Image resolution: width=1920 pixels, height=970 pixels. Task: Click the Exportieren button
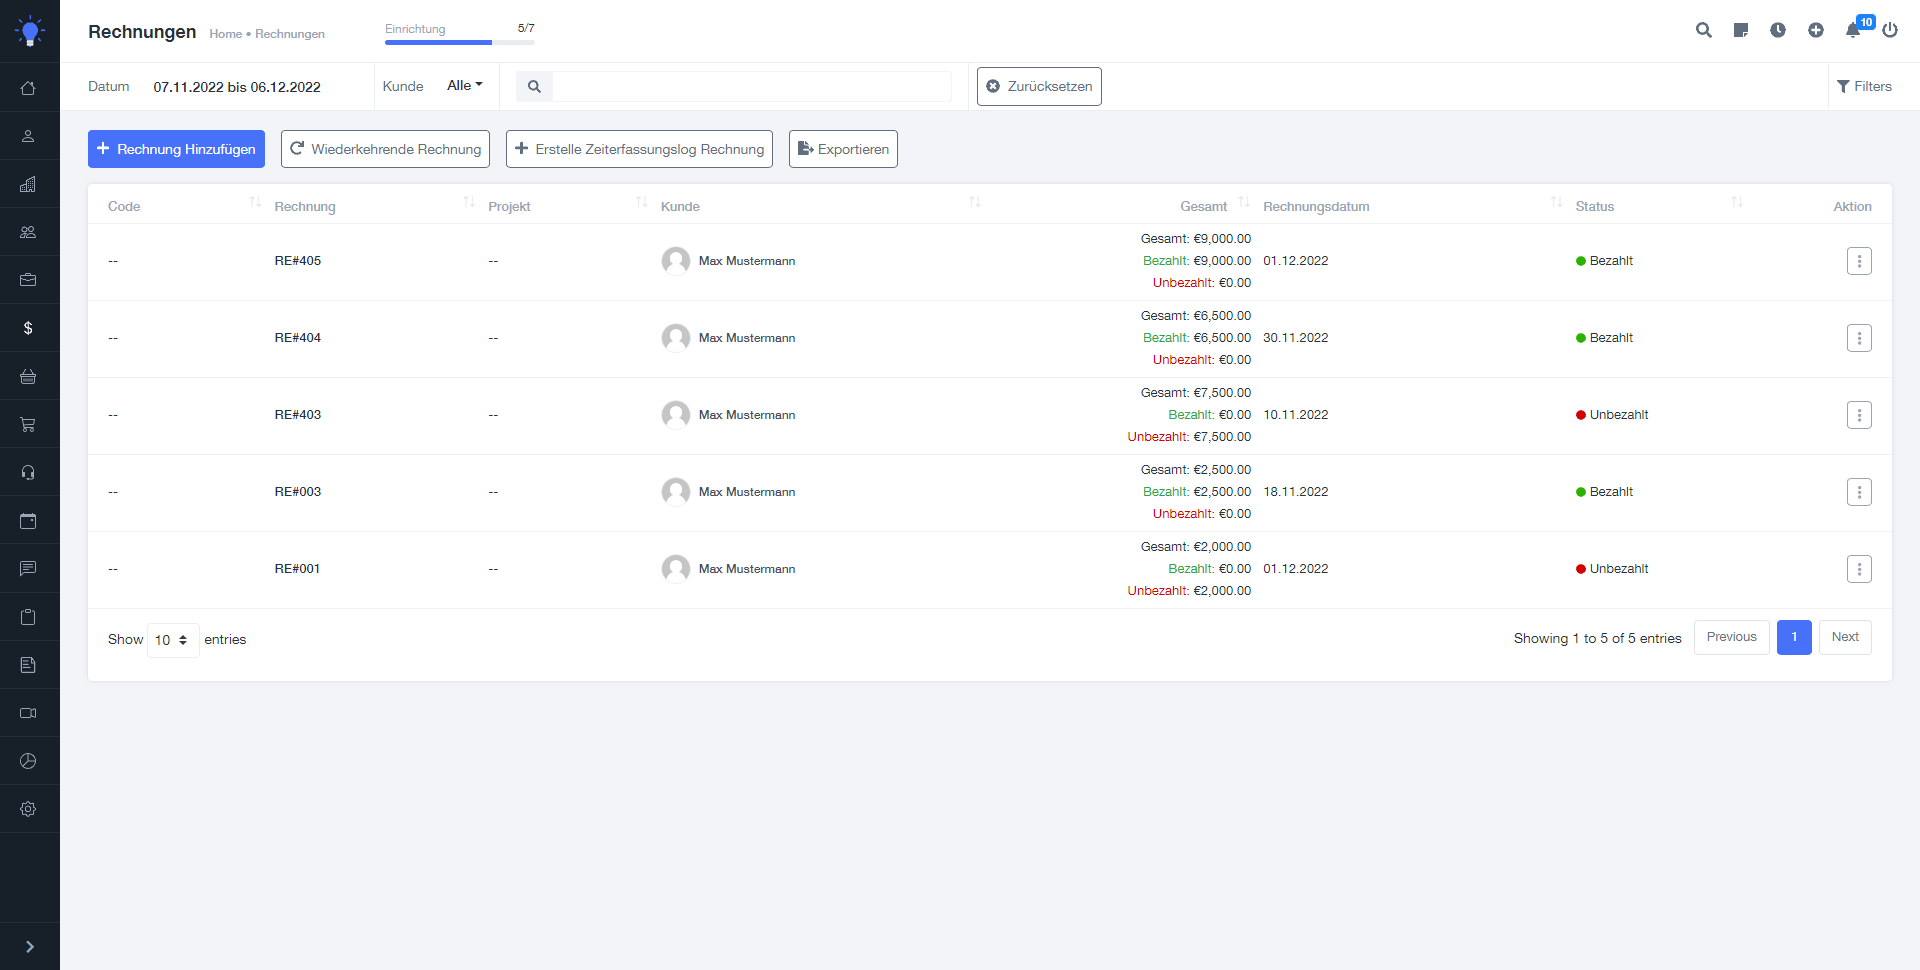point(842,149)
